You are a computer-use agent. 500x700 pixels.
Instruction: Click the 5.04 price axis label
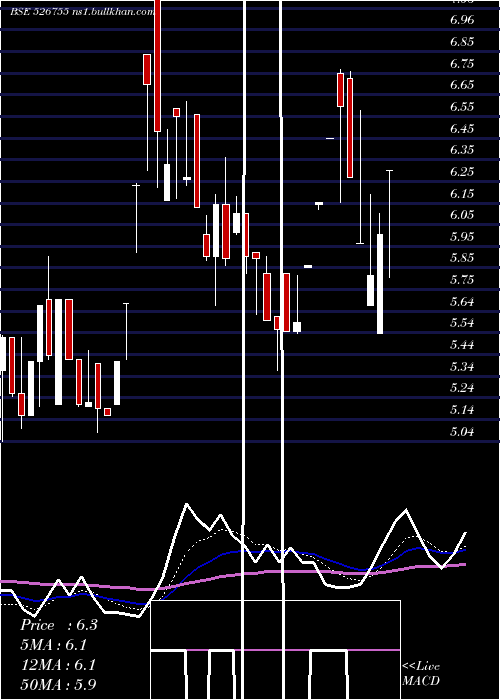tap(462, 432)
